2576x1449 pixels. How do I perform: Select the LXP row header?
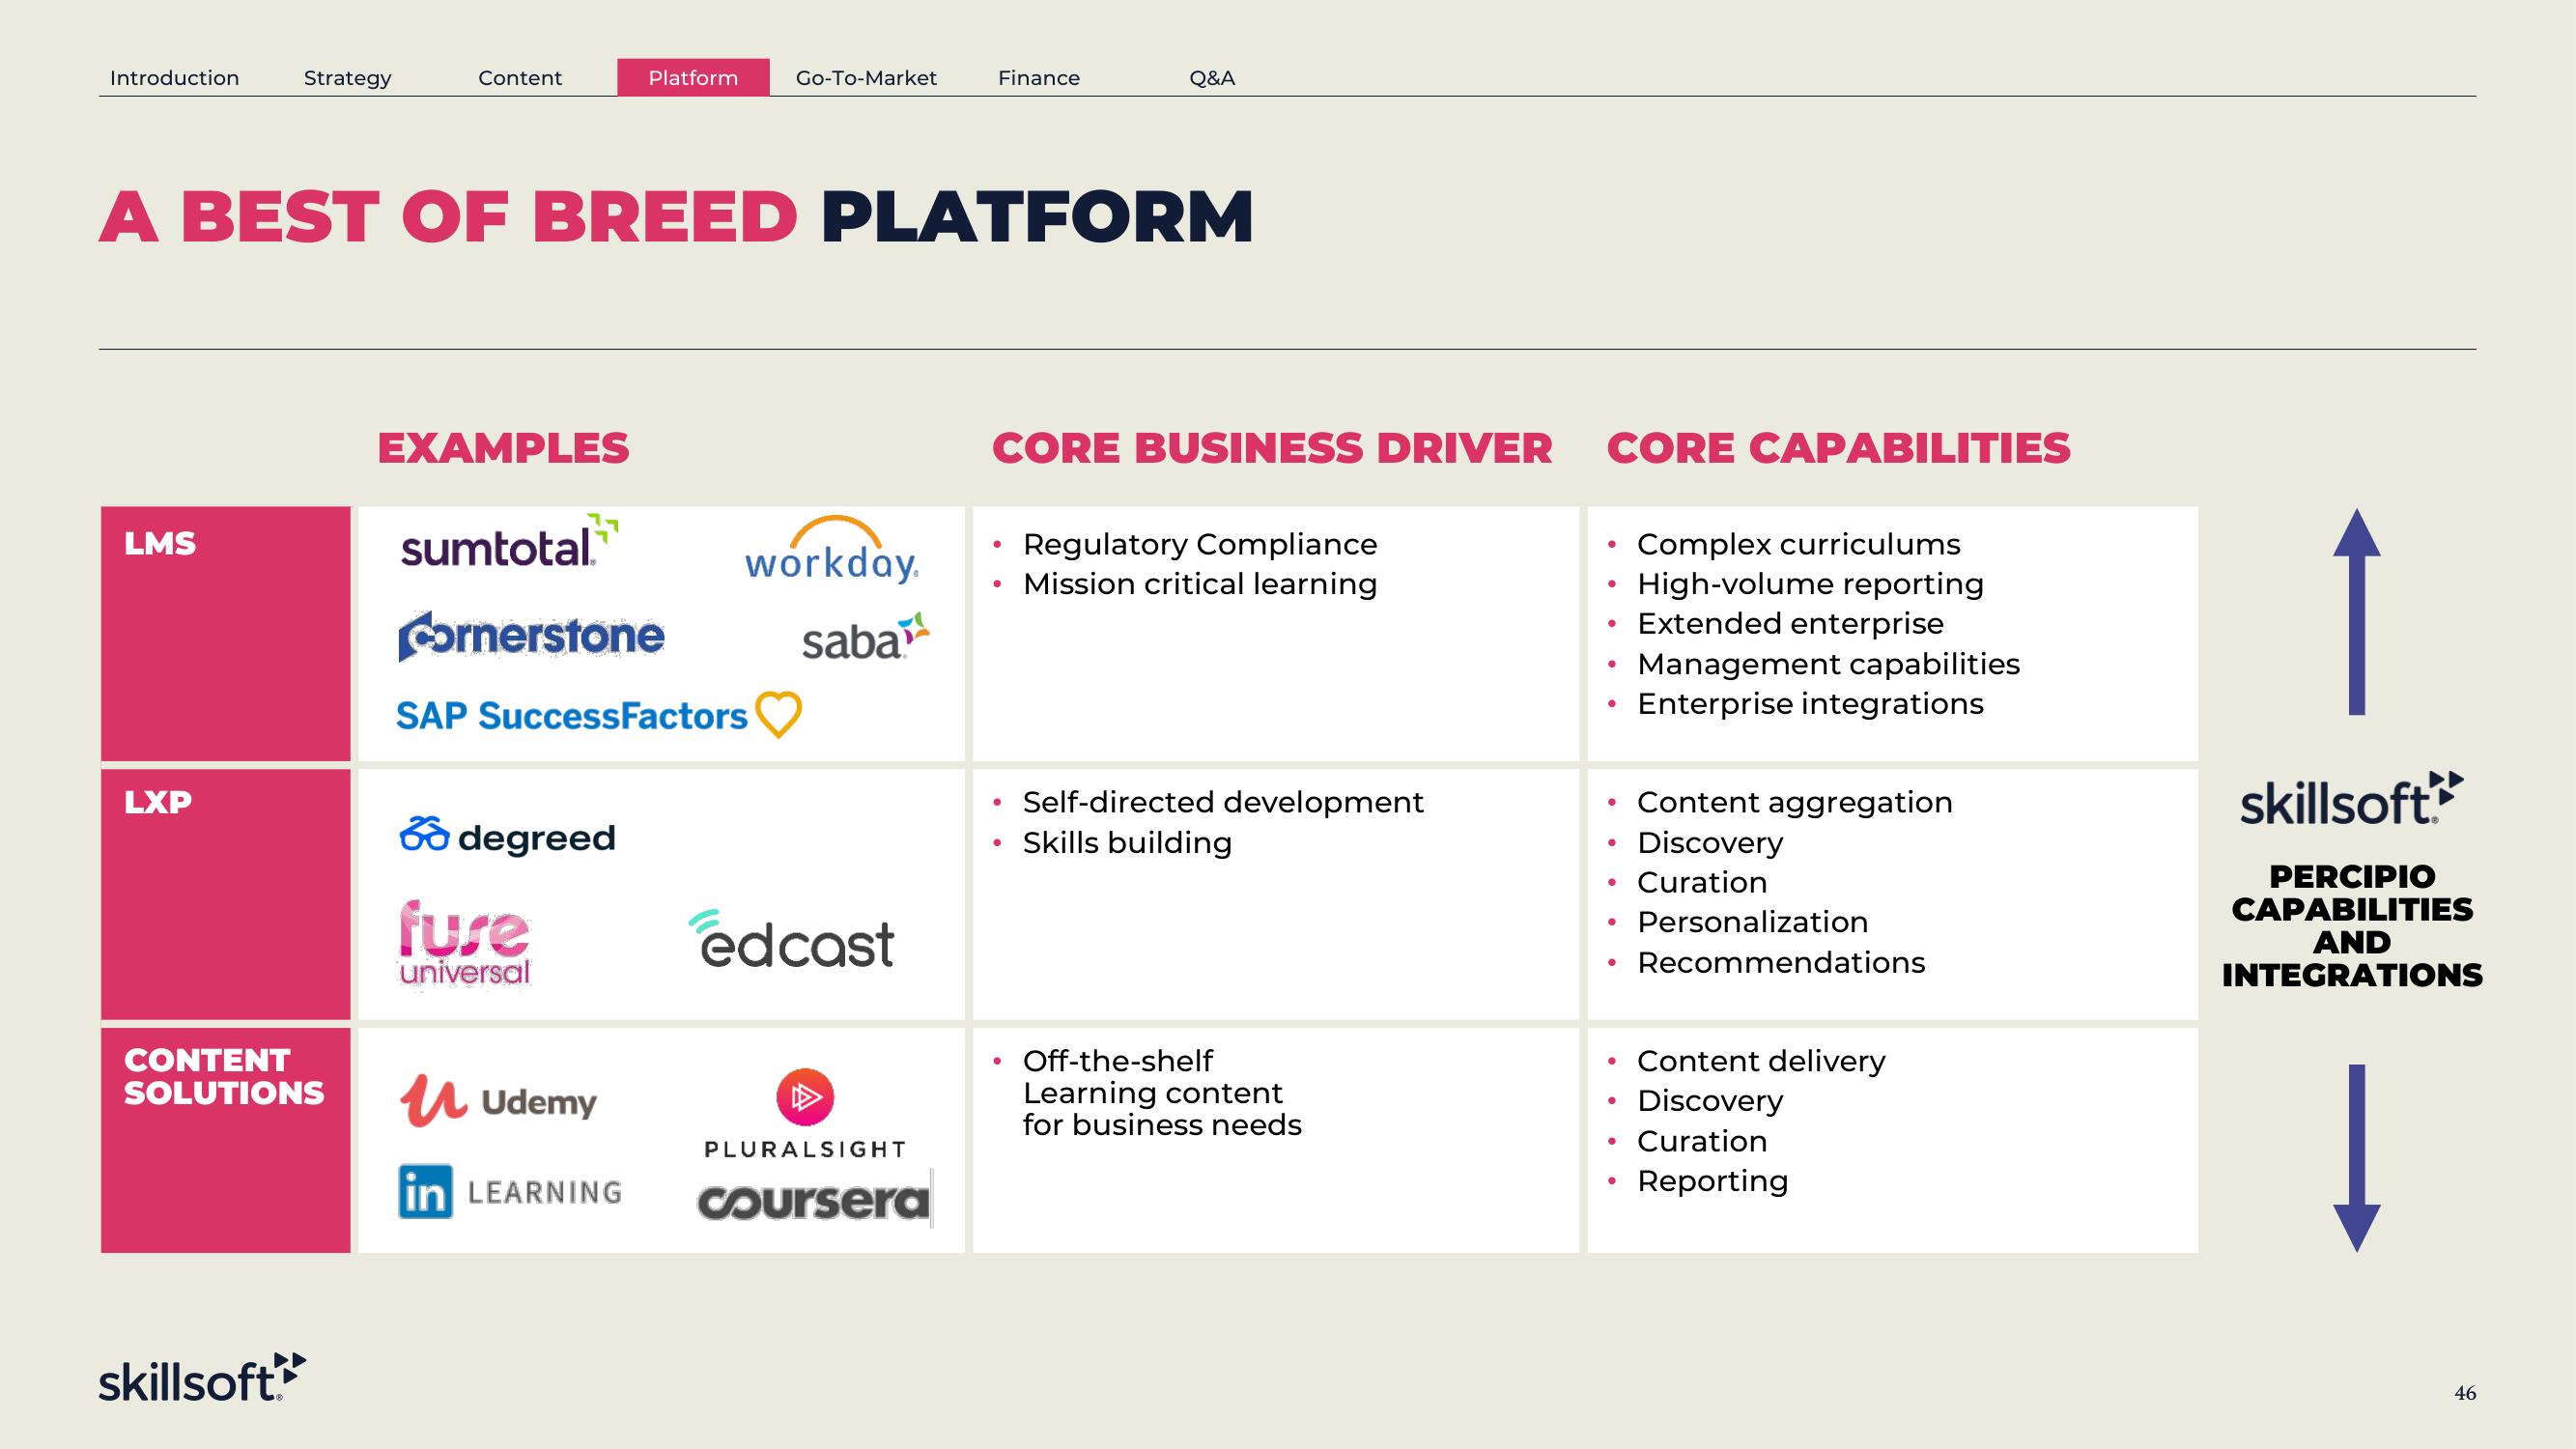[226, 894]
